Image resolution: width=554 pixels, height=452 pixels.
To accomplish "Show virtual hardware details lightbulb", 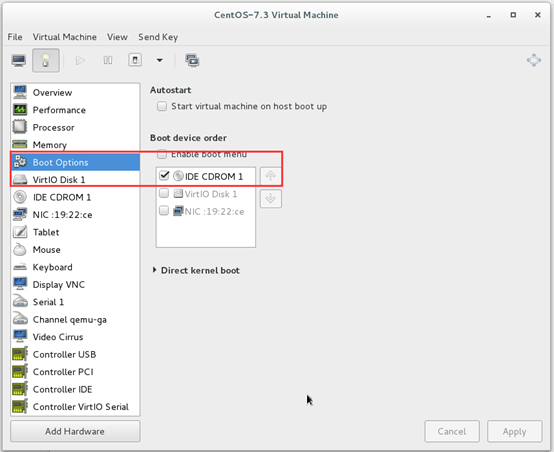I will [x=46, y=60].
